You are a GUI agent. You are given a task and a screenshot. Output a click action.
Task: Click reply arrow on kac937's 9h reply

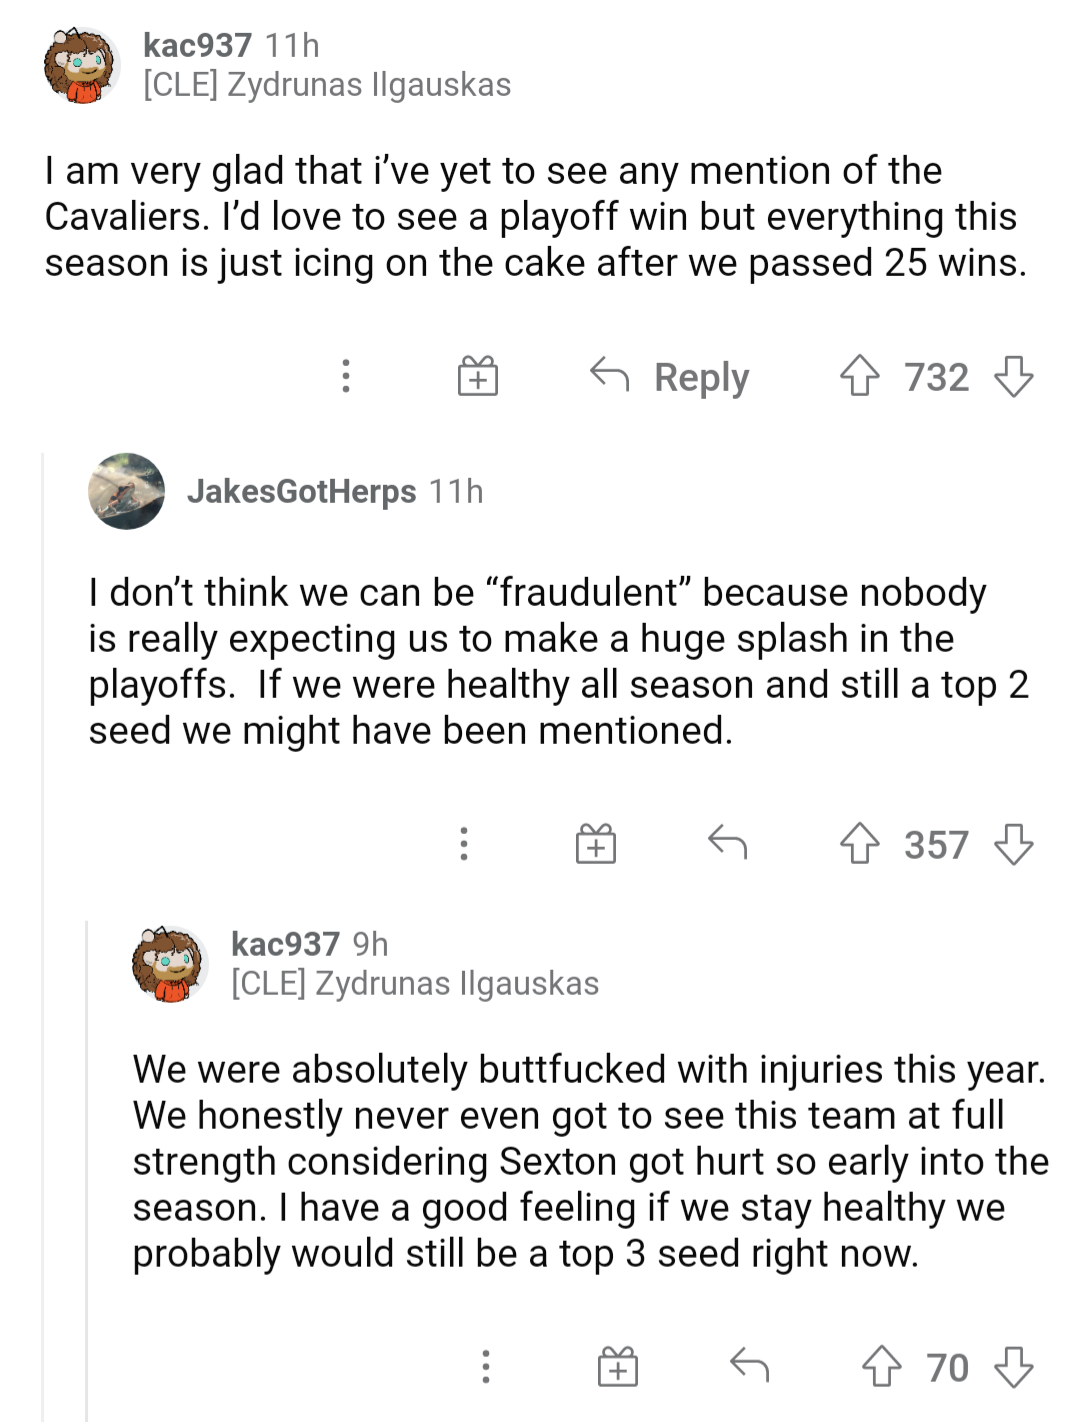click(x=749, y=1366)
